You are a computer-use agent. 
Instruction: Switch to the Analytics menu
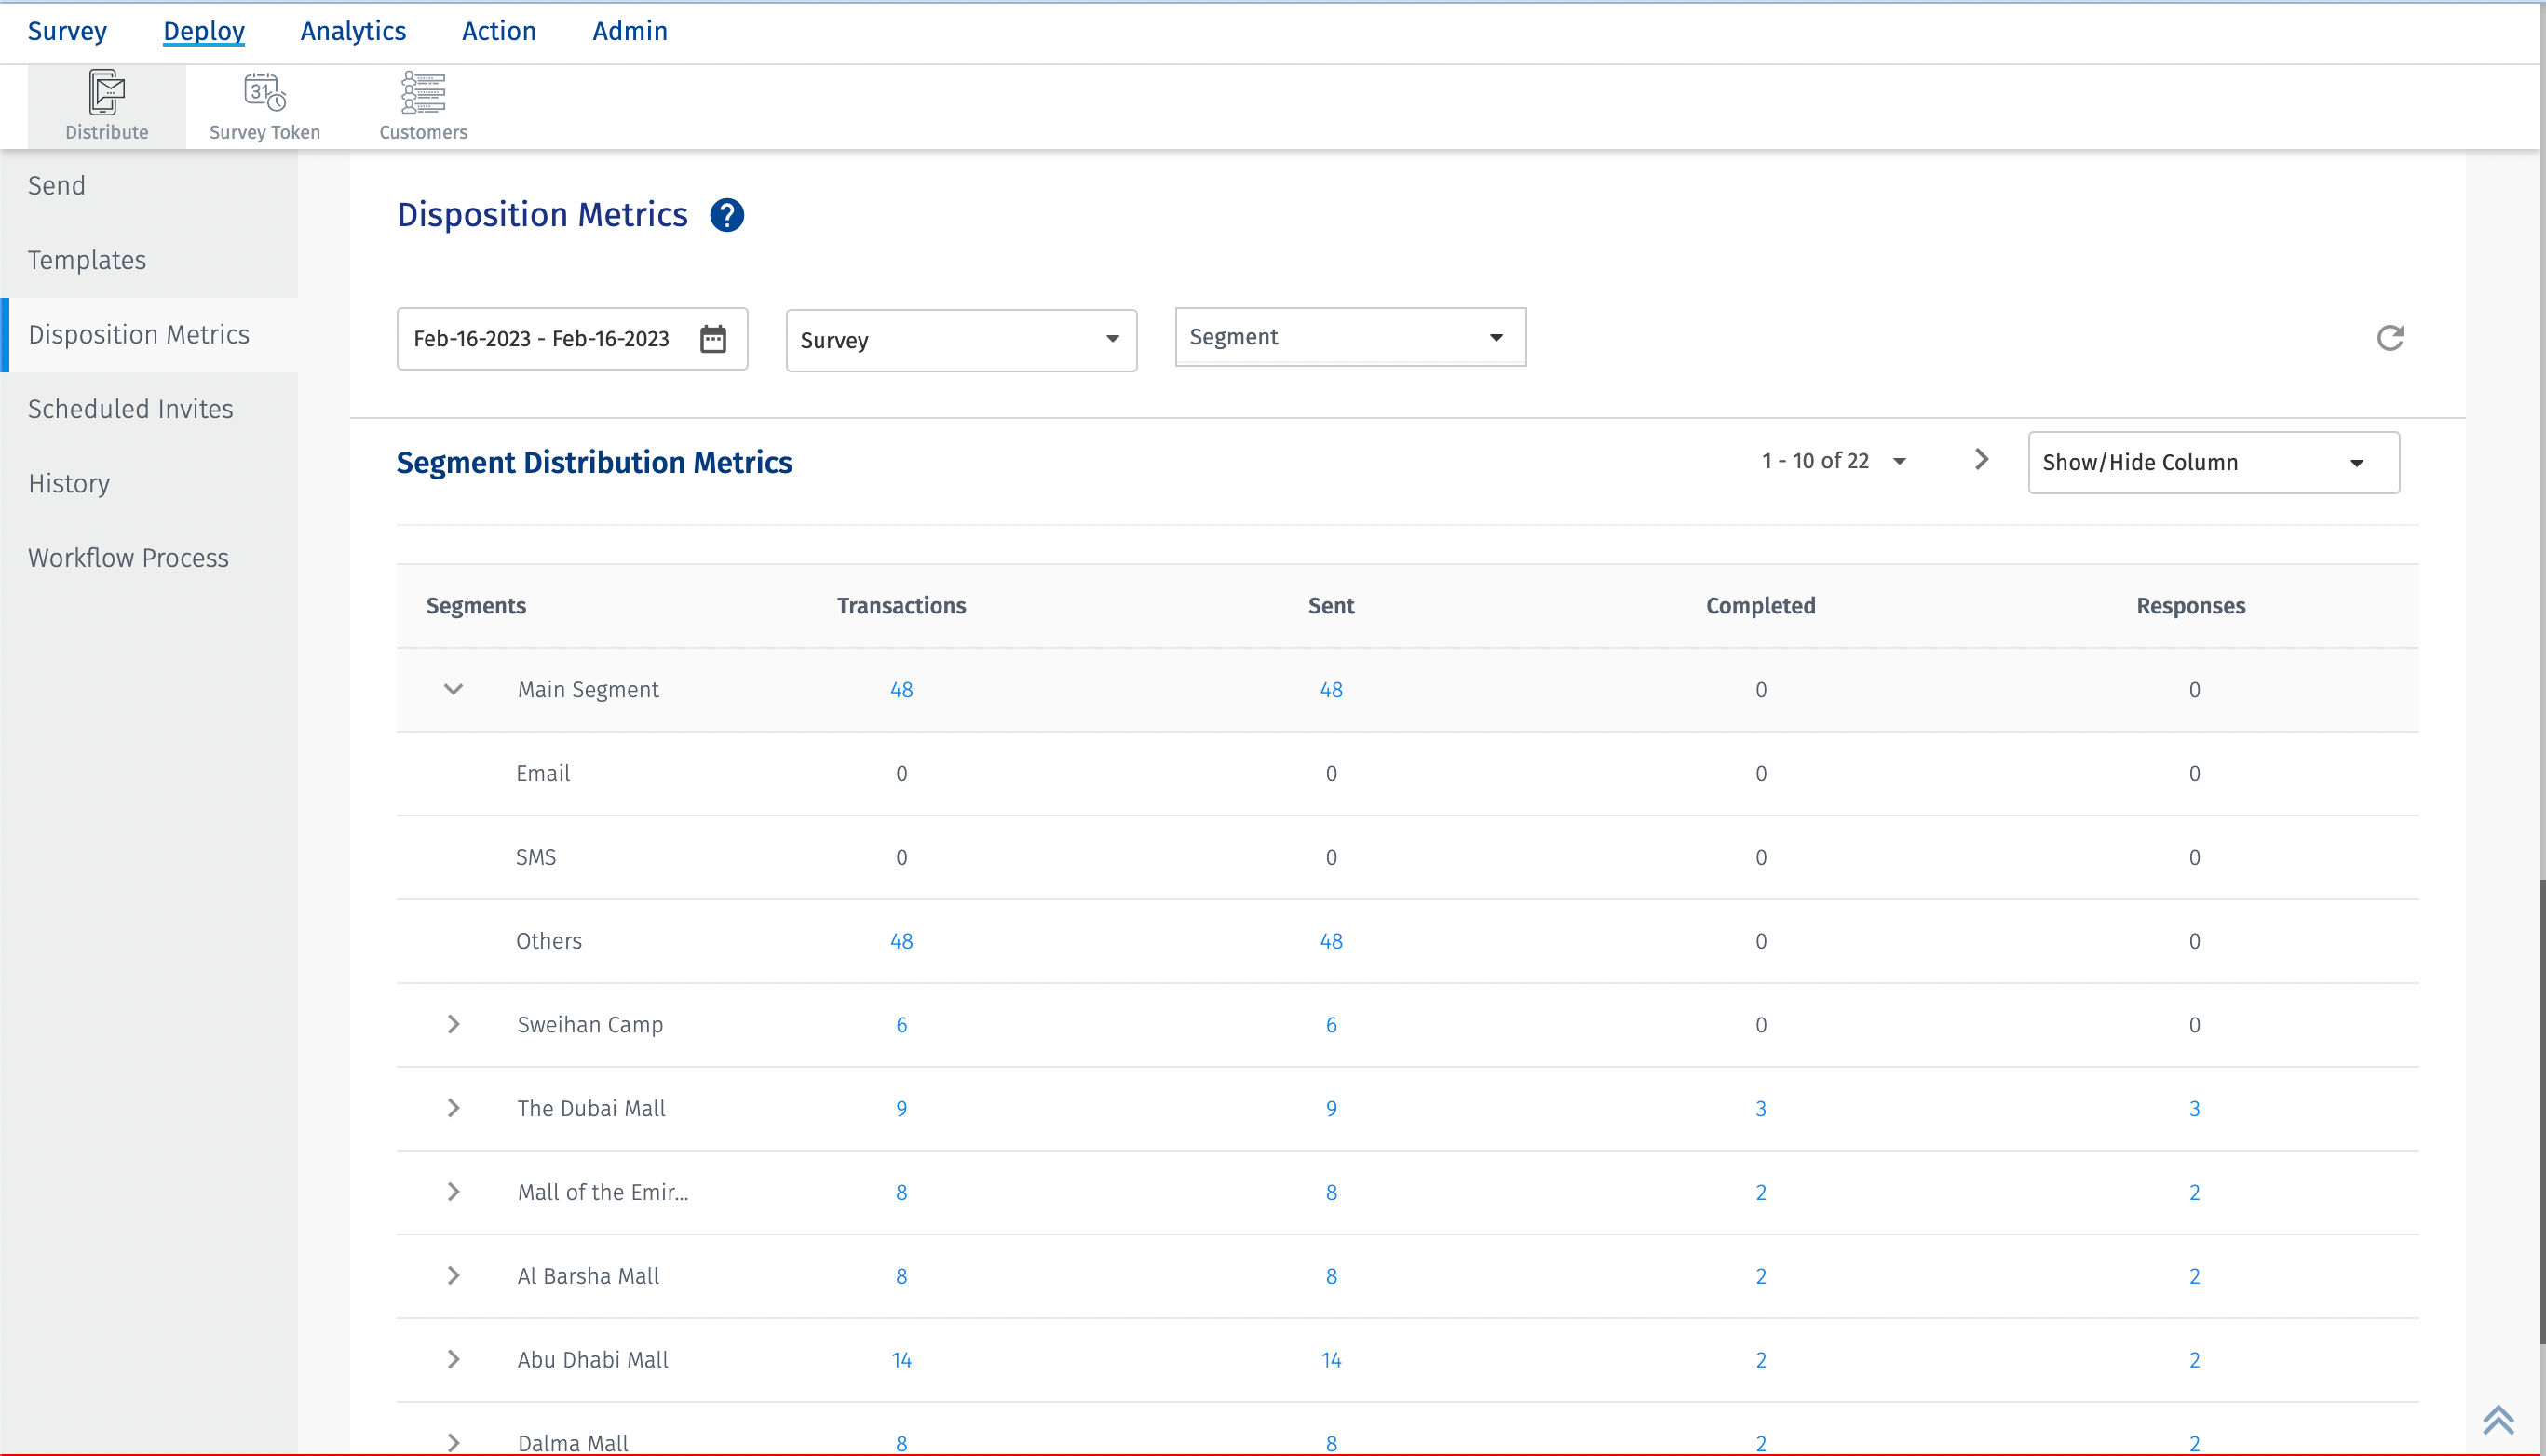[353, 31]
